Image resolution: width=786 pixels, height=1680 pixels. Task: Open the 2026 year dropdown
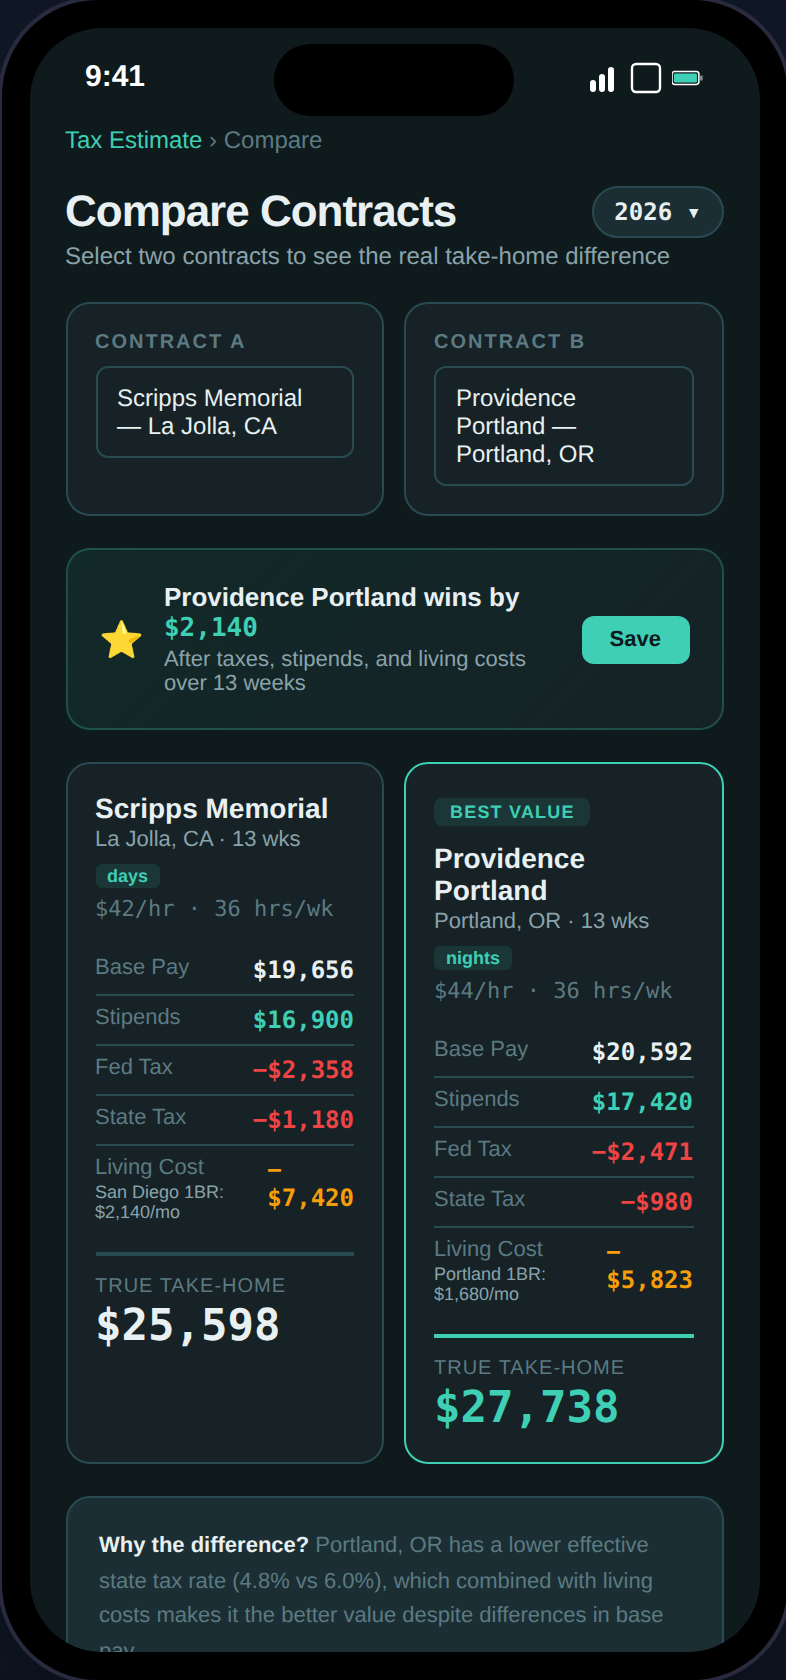pos(657,212)
